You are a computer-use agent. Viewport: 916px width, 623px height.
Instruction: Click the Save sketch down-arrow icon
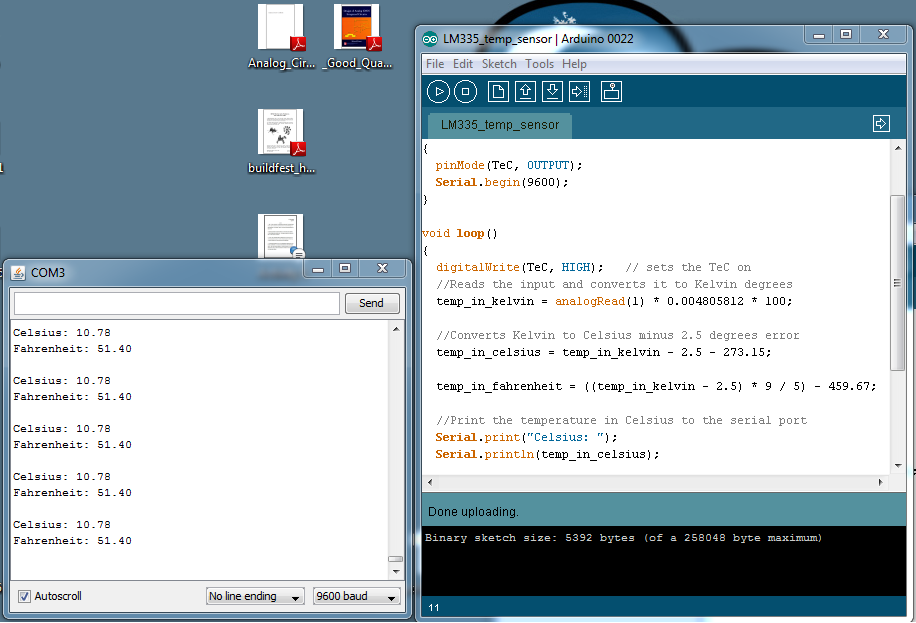[x=552, y=92]
